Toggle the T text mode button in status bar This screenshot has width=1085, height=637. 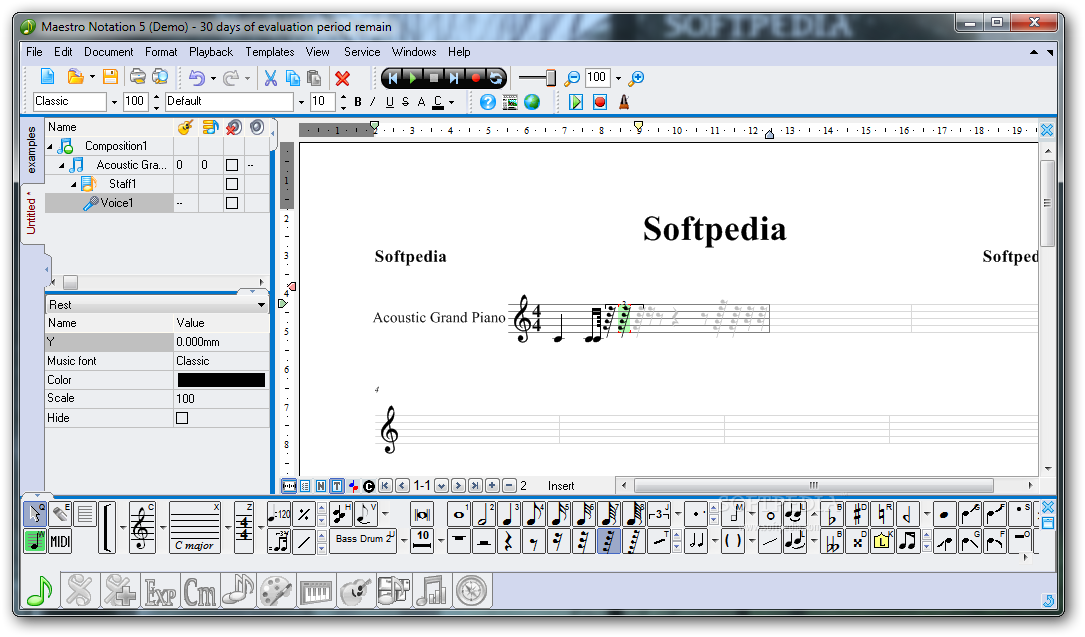(x=337, y=486)
